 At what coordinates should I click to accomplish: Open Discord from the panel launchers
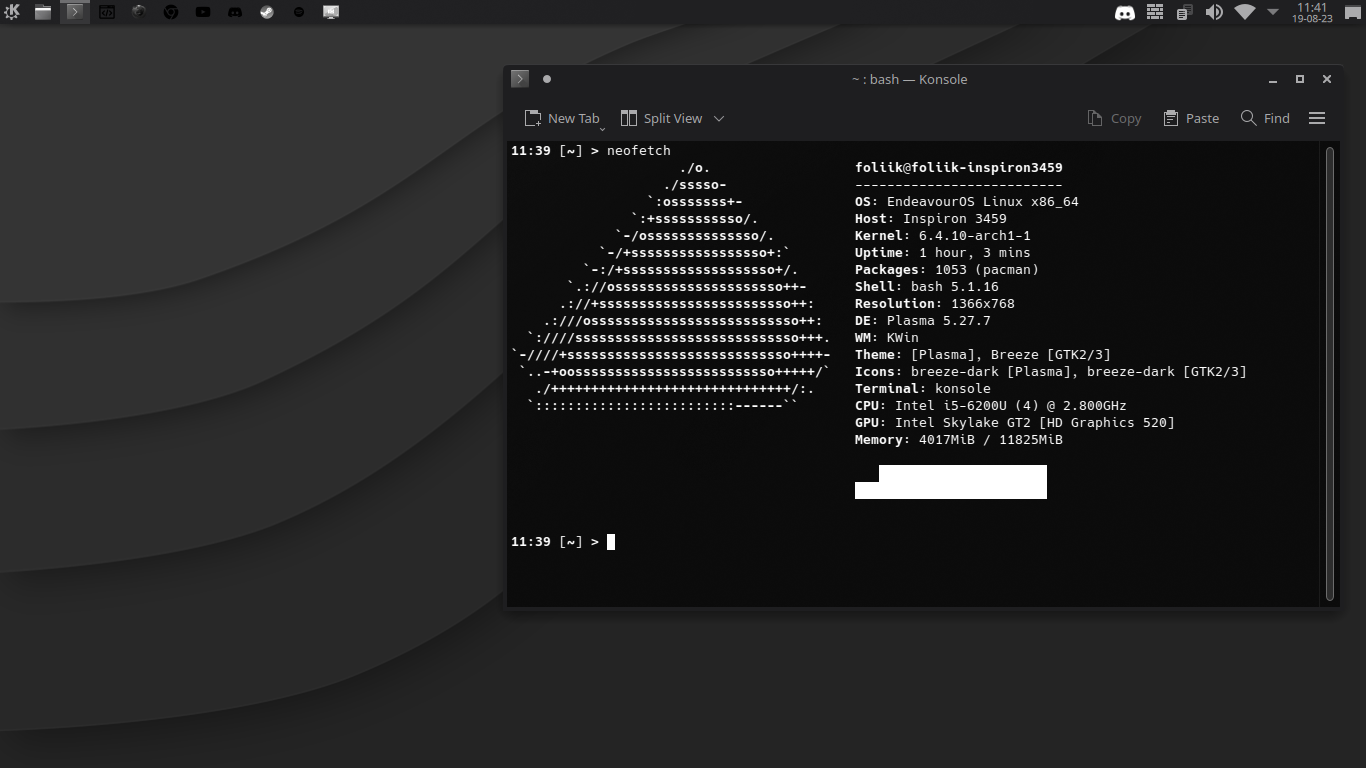click(x=235, y=12)
